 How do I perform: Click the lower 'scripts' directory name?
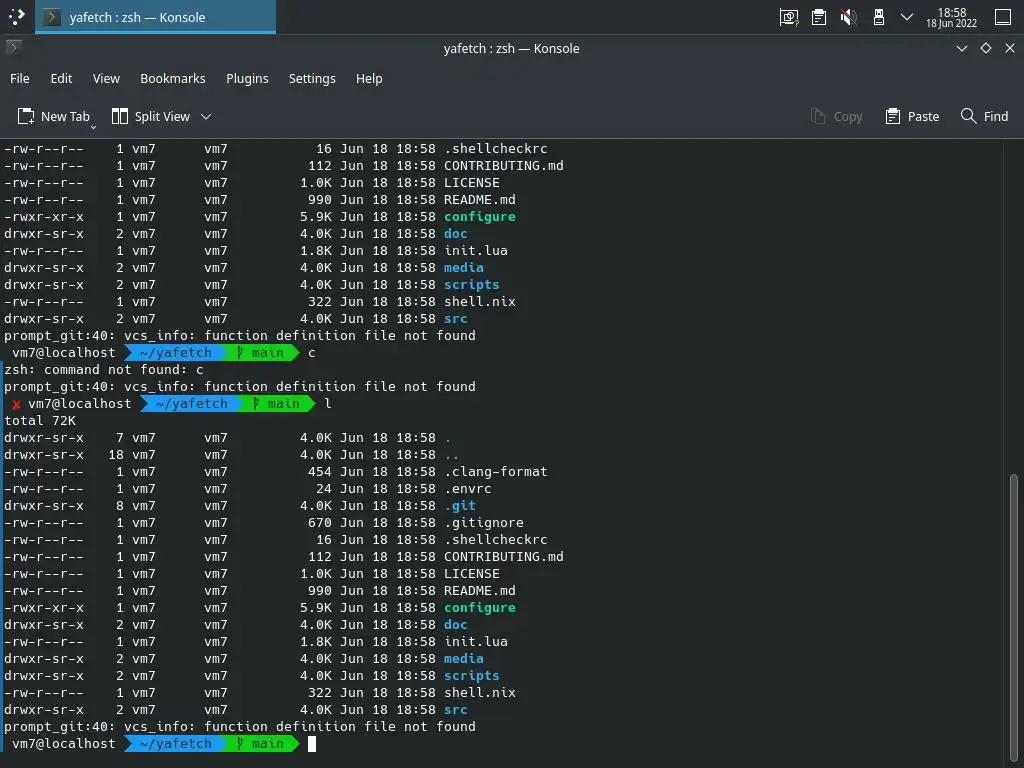472,675
